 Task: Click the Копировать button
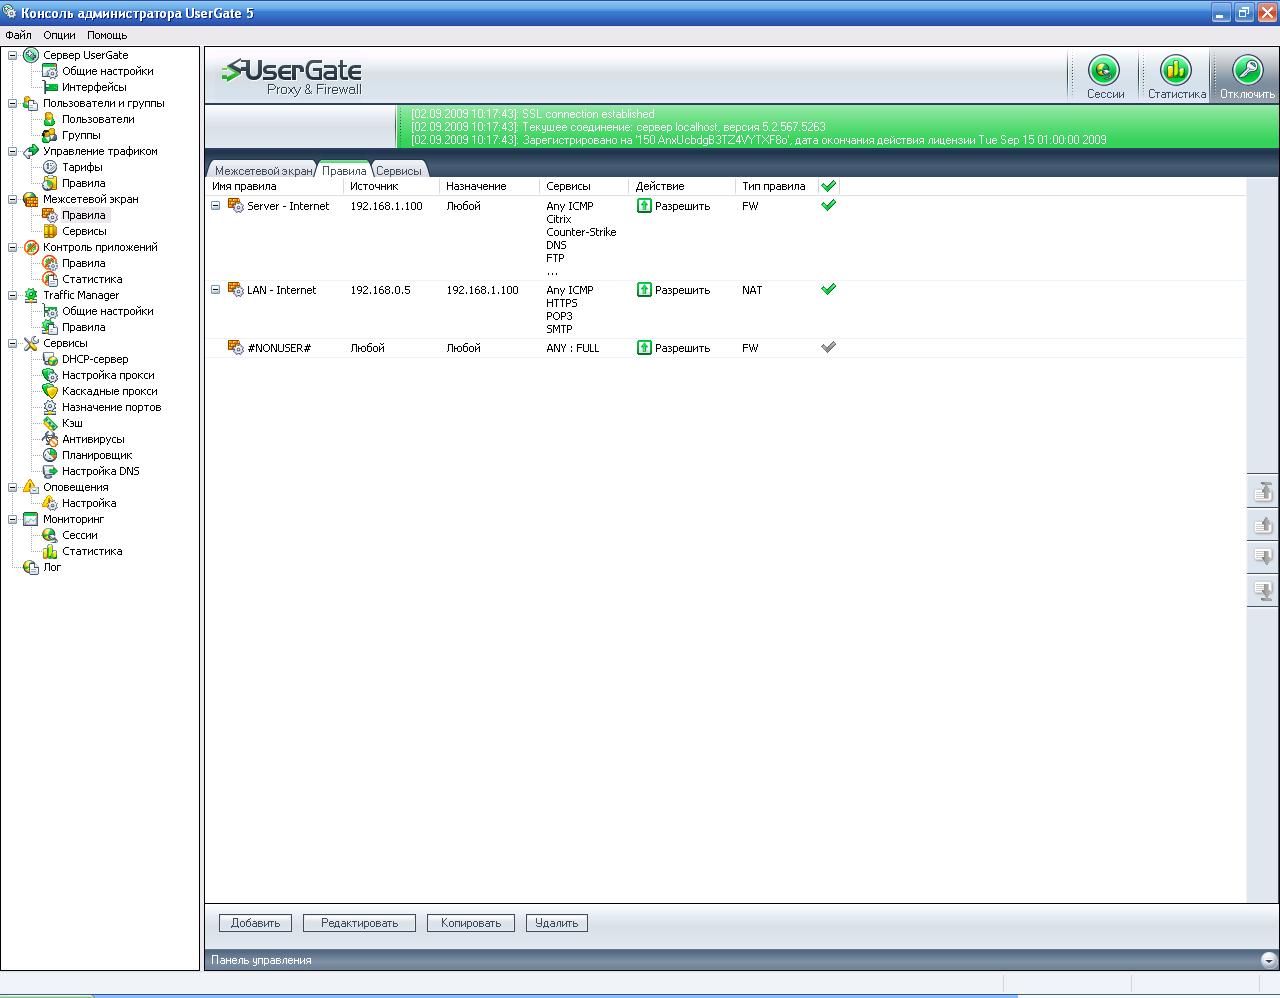click(471, 923)
